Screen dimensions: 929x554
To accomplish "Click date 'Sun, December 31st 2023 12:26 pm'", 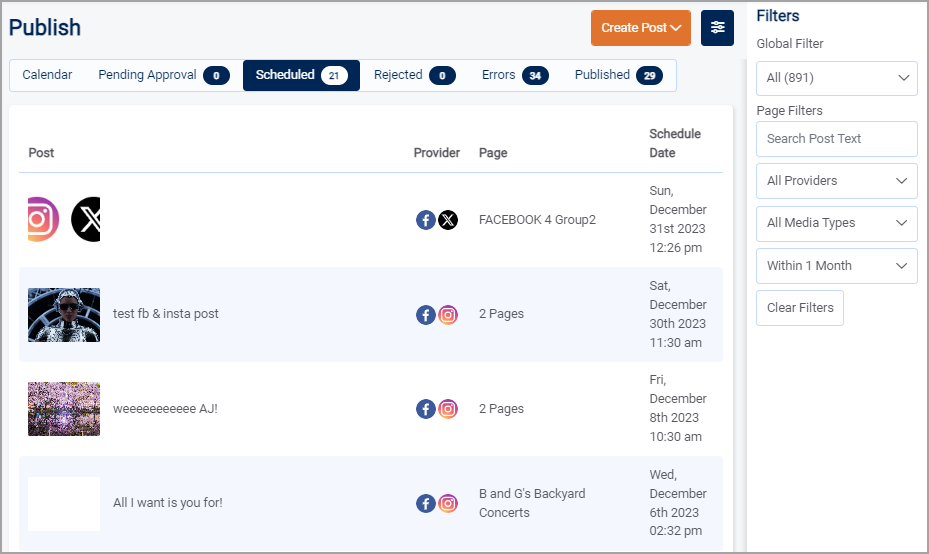I will tap(678, 219).
